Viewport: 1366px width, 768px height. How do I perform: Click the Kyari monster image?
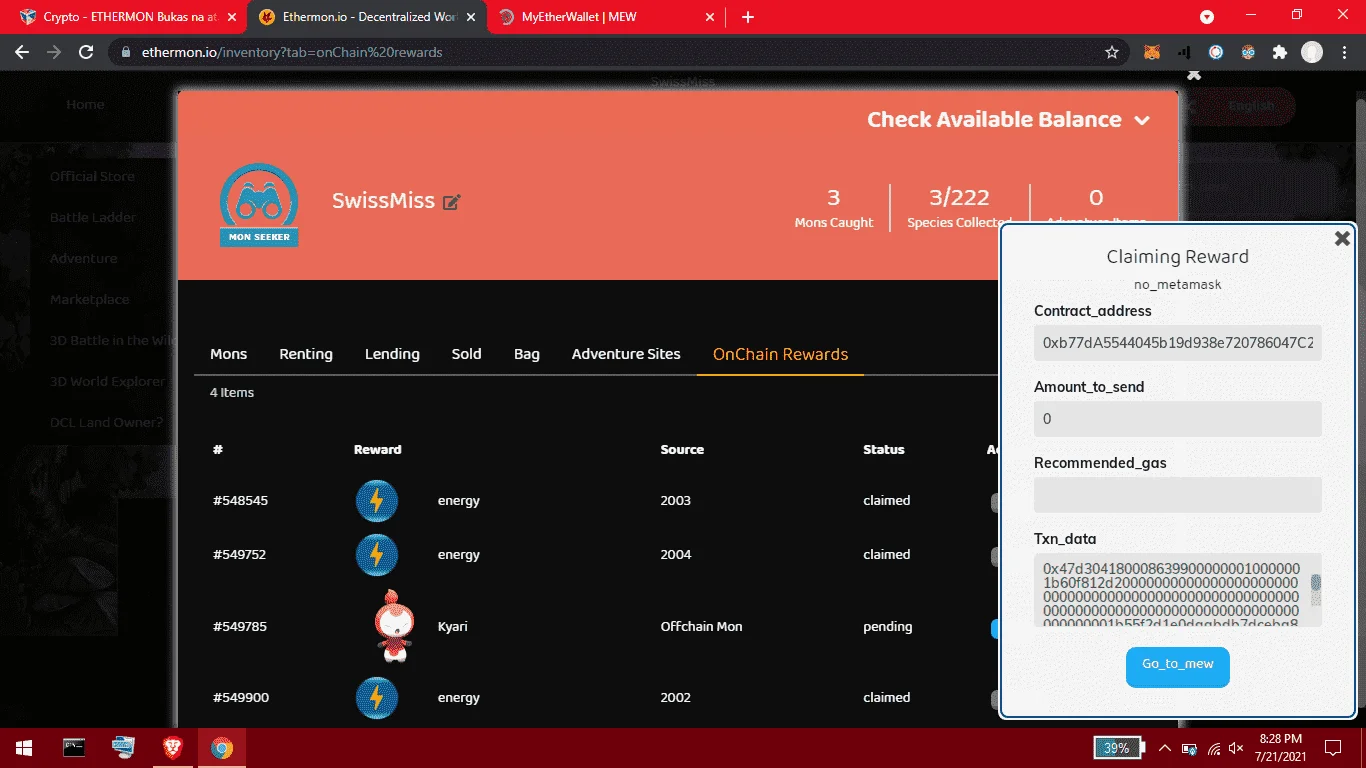[x=394, y=626]
